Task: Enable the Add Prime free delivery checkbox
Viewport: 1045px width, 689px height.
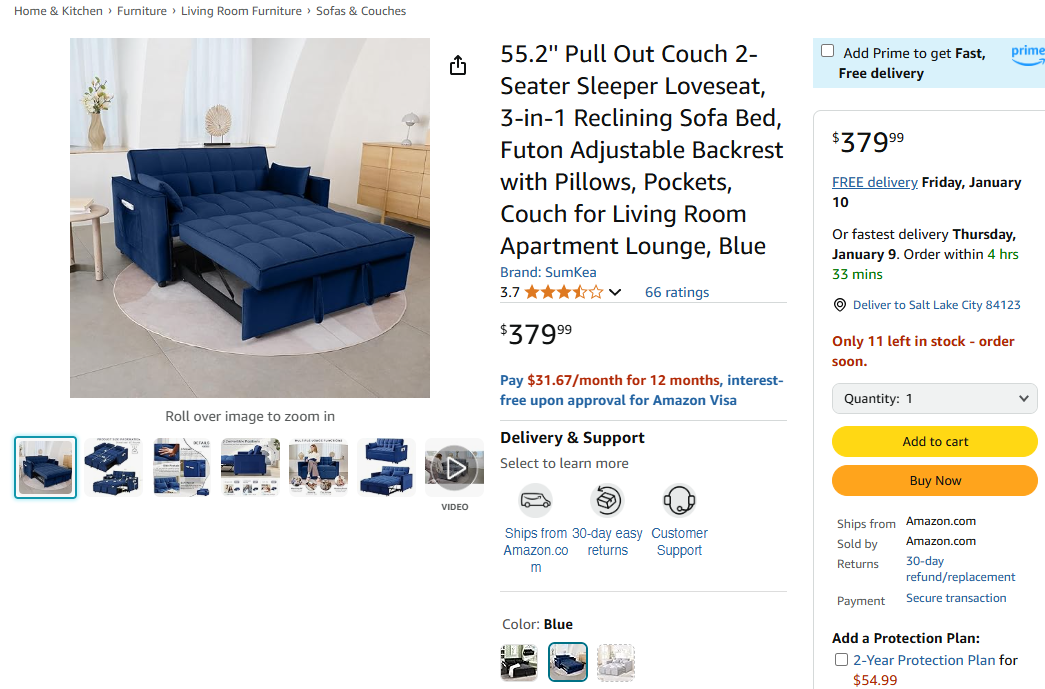Action: coord(826,50)
